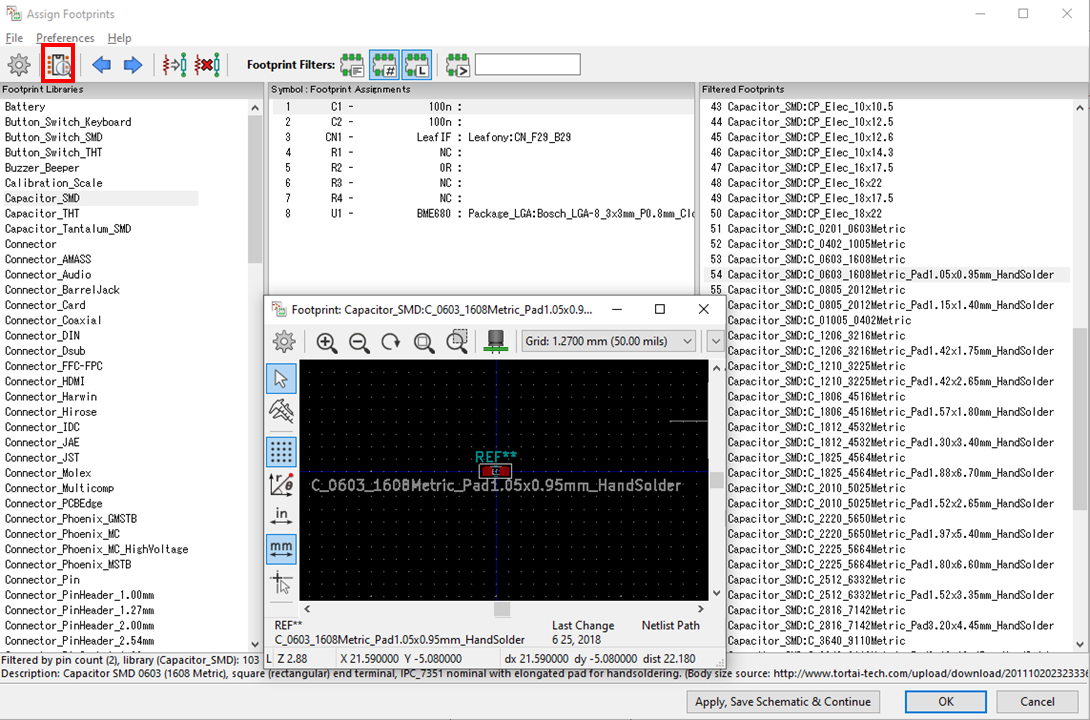Click Apply, Save Schematic & Continue

click(783, 702)
